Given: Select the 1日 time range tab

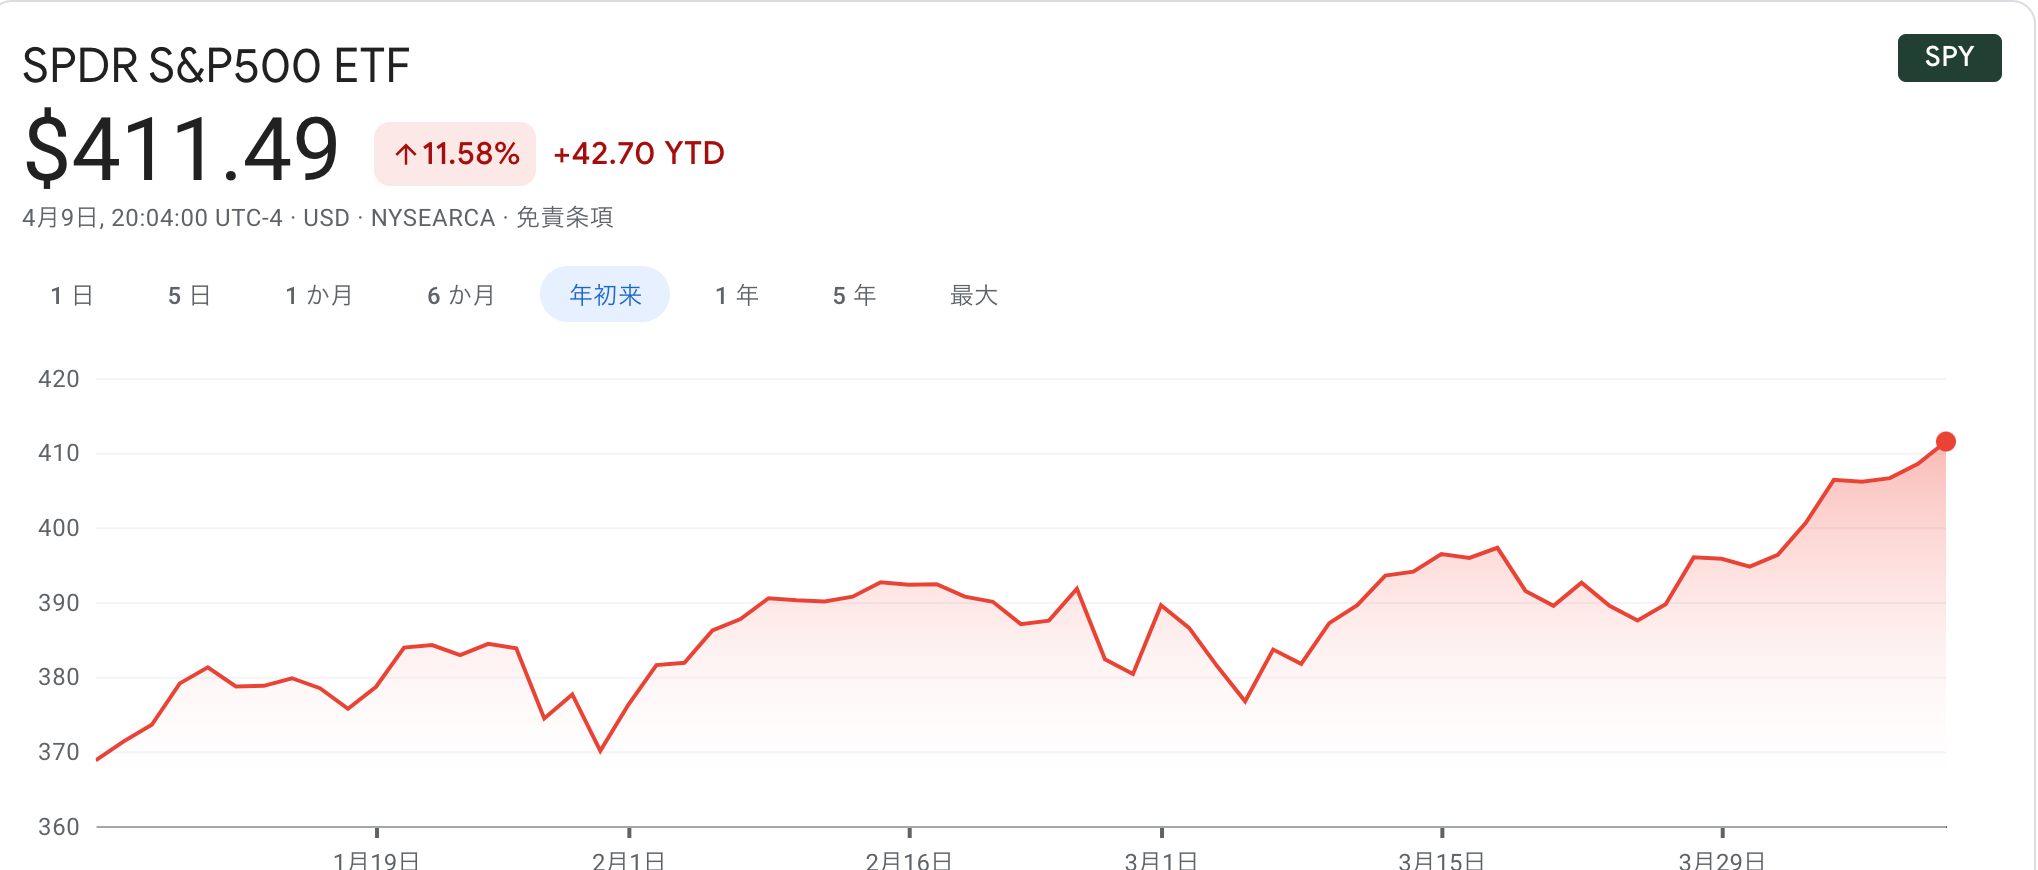Looking at the screenshot, I should 72,295.
